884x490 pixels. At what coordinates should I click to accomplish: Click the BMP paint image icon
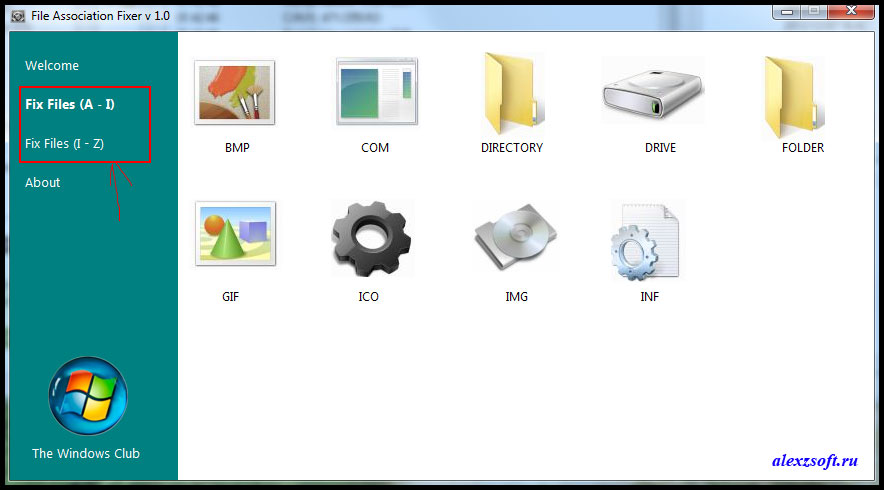(235, 92)
